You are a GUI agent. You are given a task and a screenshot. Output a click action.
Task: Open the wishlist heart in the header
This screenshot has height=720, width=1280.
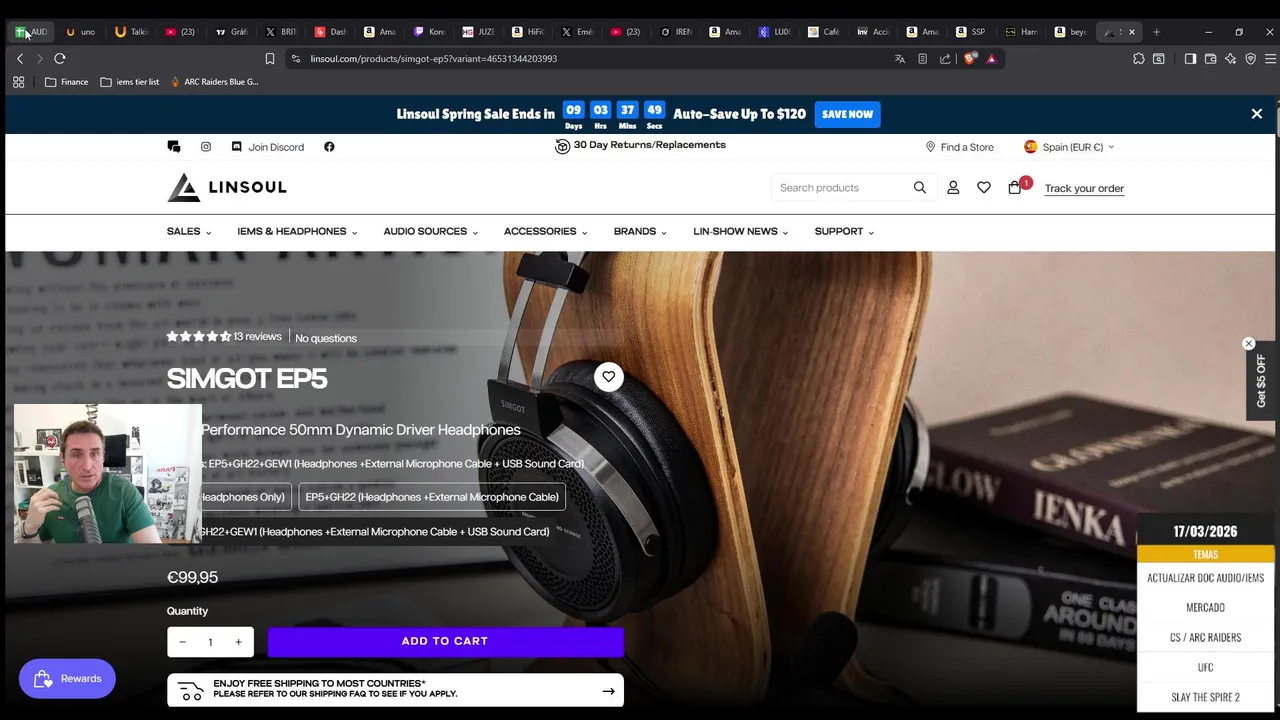pos(984,188)
